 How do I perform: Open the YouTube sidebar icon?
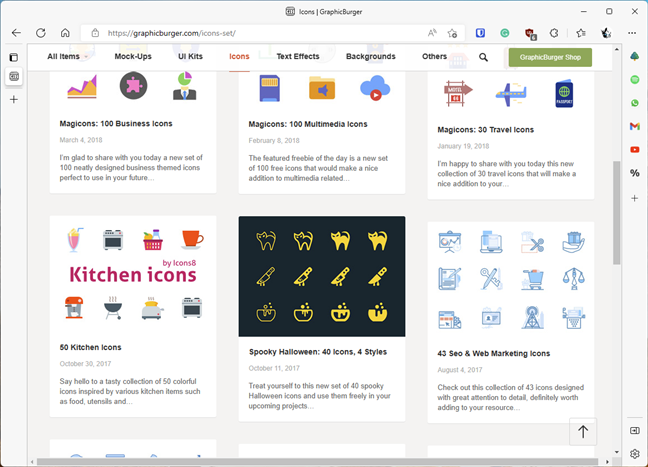[x=635, y=150]
